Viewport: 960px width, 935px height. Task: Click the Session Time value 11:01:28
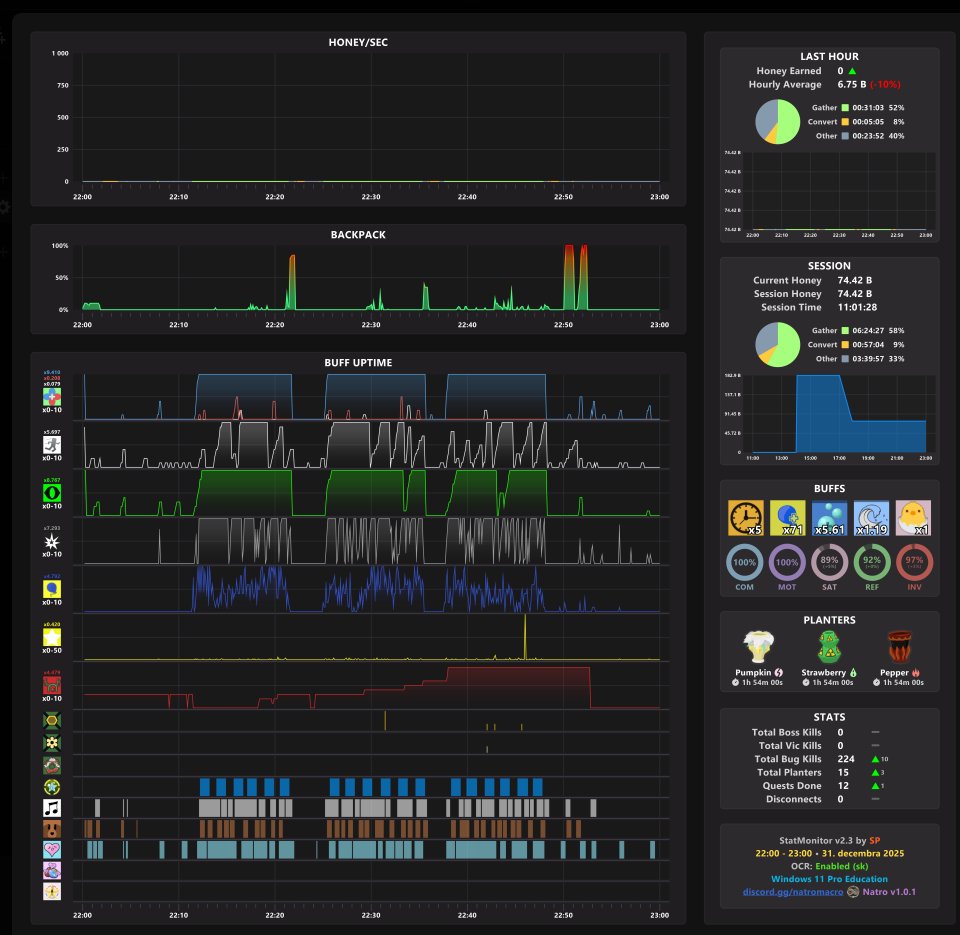[857, 307]
